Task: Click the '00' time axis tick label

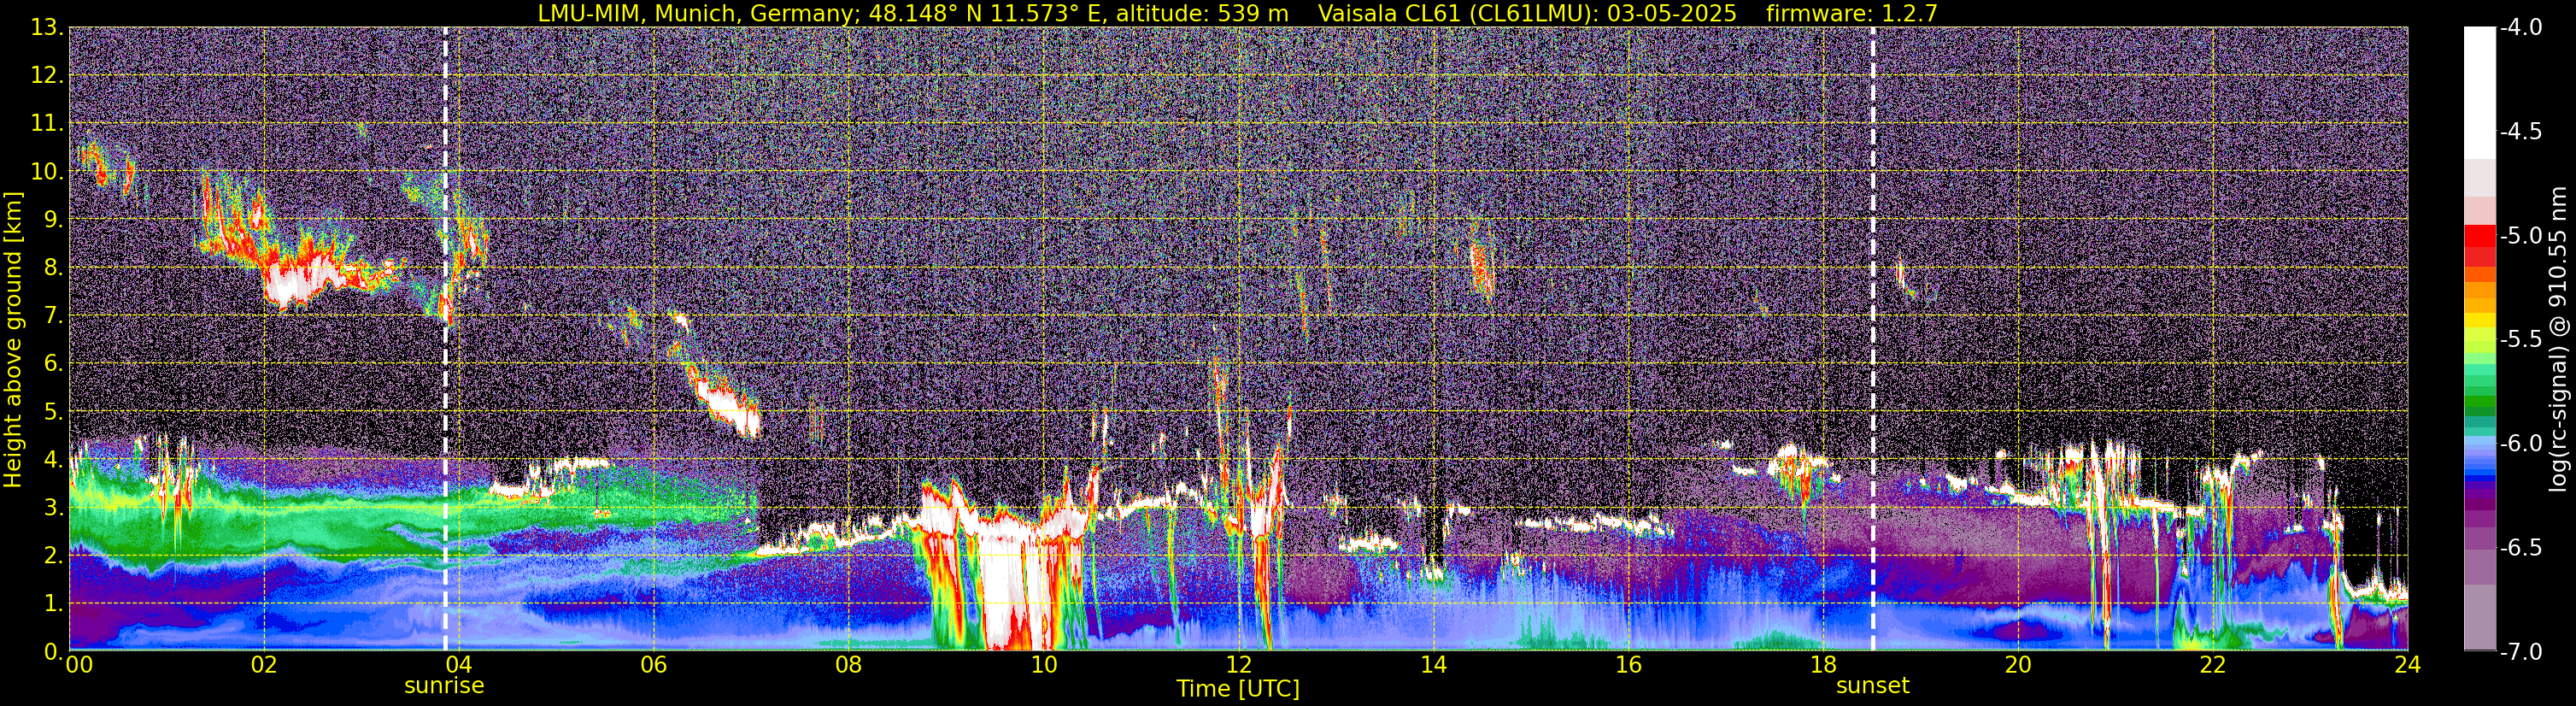Action: (x=78, y=665)
